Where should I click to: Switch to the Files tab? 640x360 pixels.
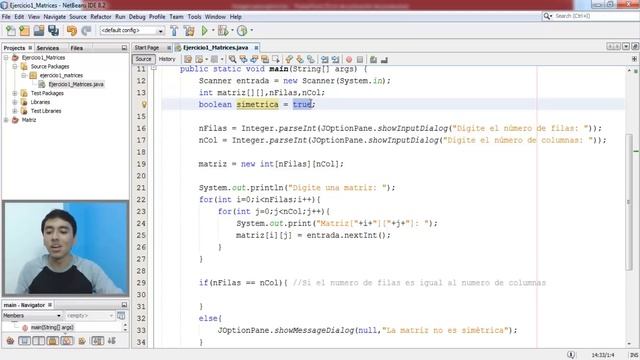pyautogui.click(x=77, y=48)
